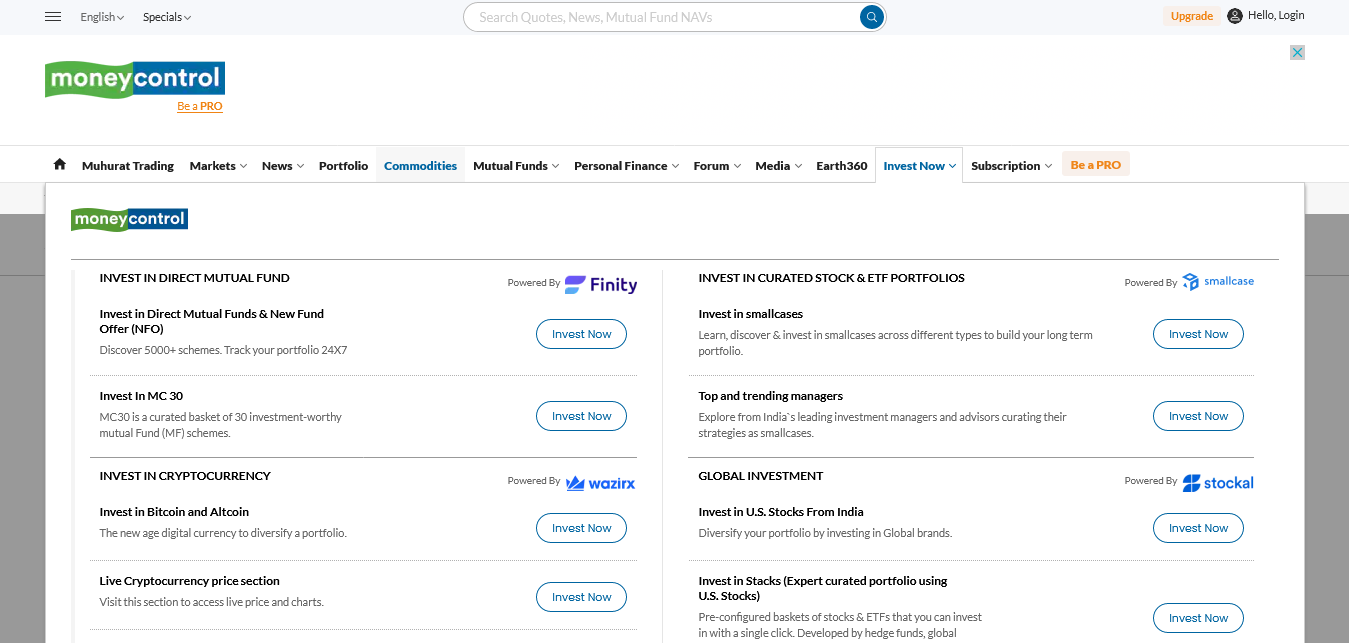Open the hamburger menu icon

pyautogui.click(x=54, y=17)
